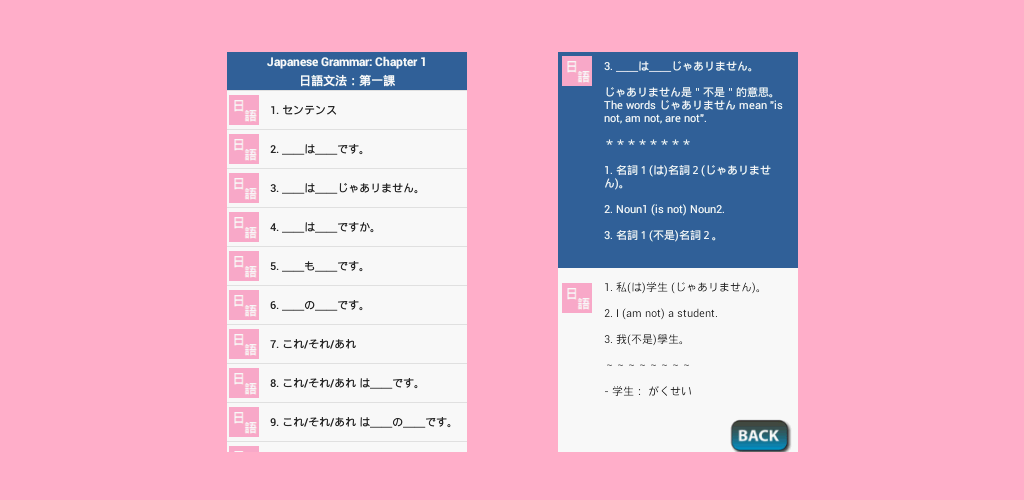
Task: Click the icon beside lesson 7 これ/それ/あれ
Action: click(x=244, y=344)
